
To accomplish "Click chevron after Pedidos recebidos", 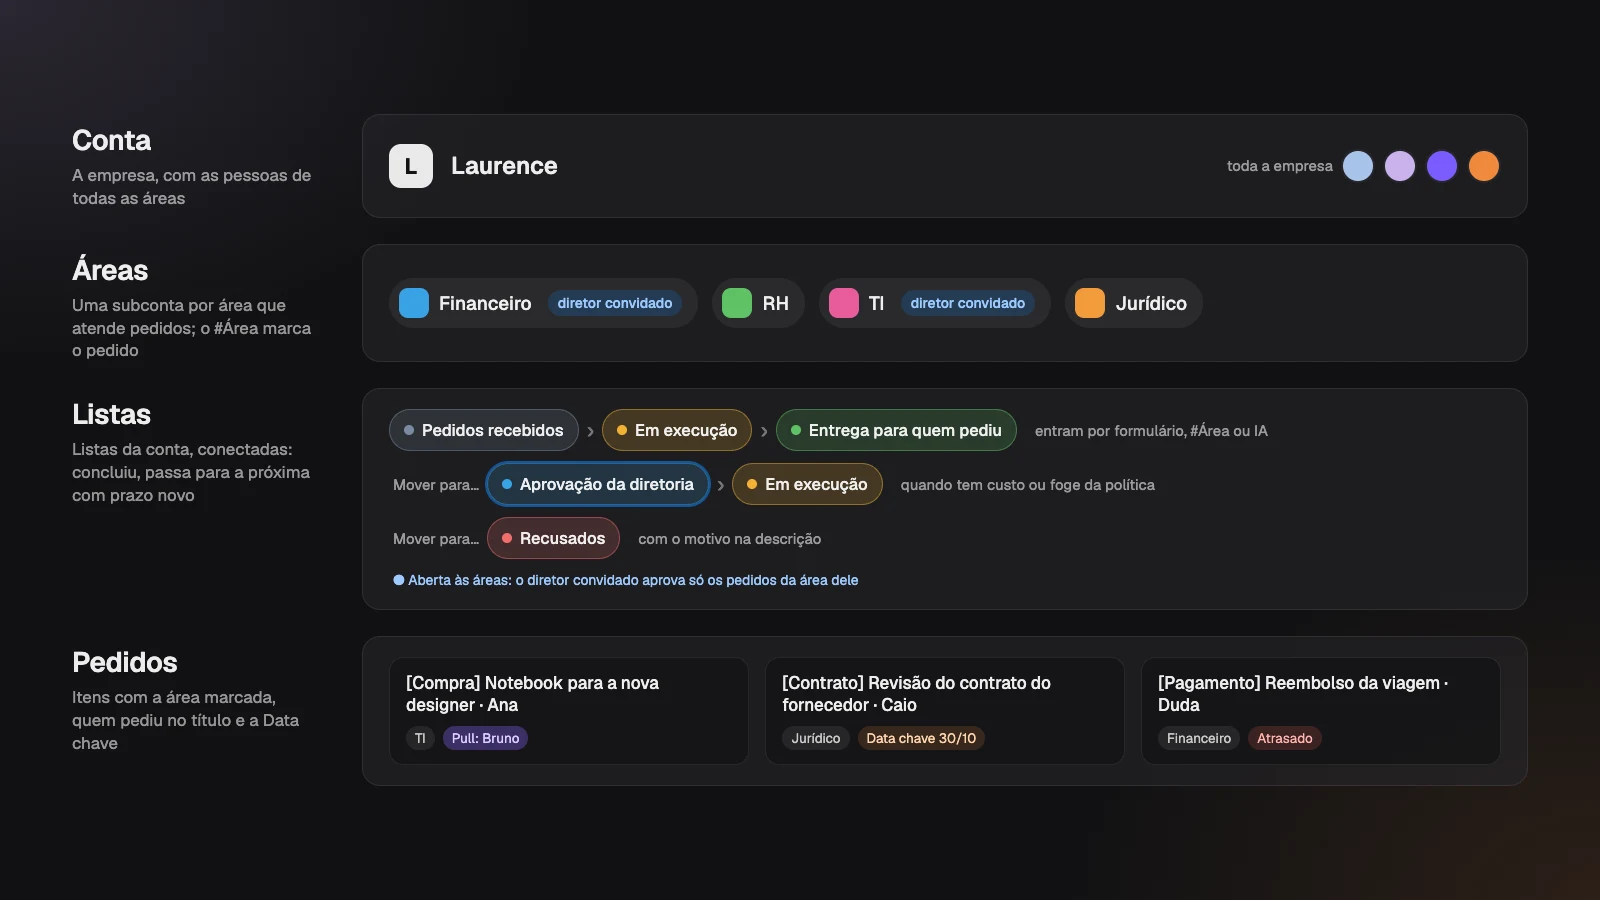I will click(x=590, y=431).
